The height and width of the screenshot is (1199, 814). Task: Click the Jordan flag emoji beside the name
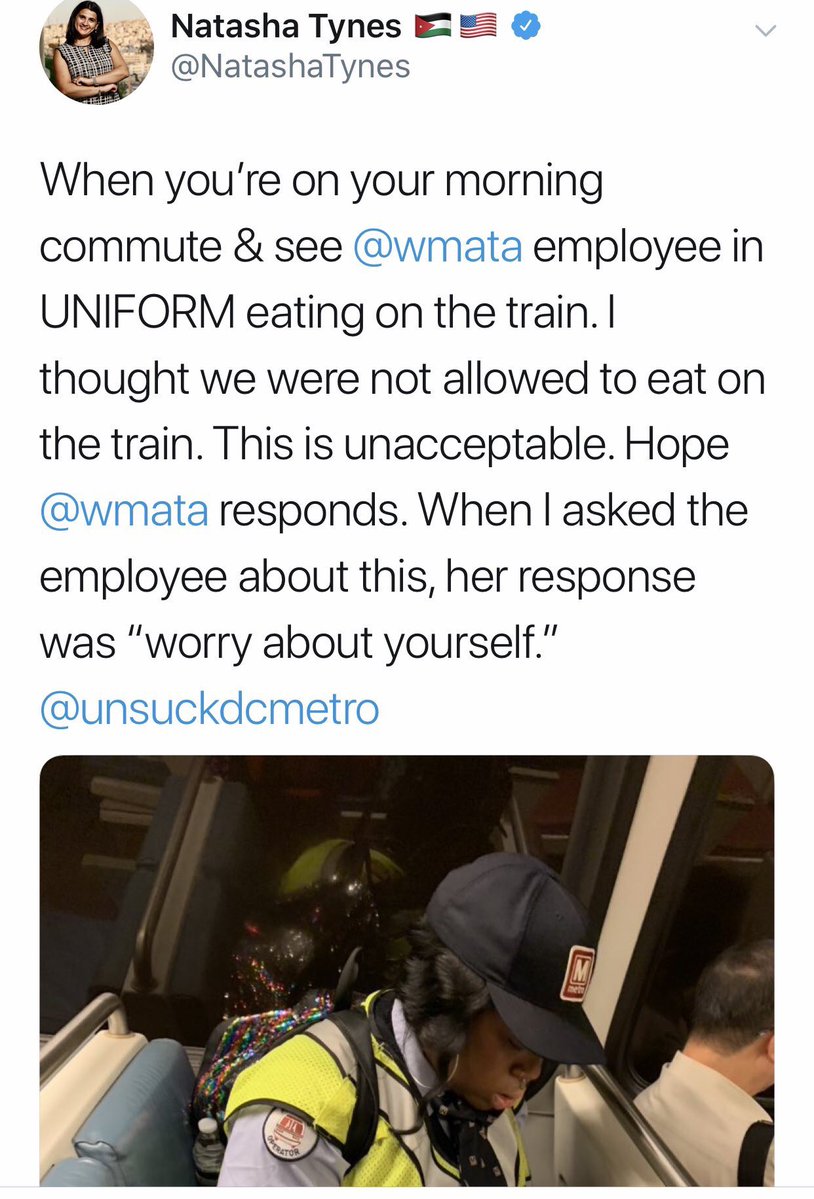433,27
